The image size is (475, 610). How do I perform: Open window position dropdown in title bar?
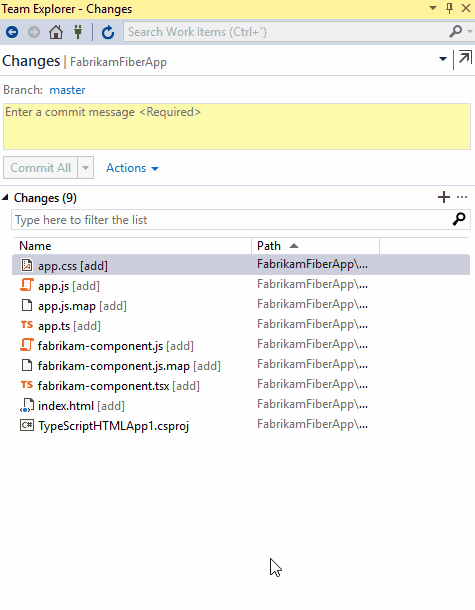pyautogui.click(x=433, y=8)
